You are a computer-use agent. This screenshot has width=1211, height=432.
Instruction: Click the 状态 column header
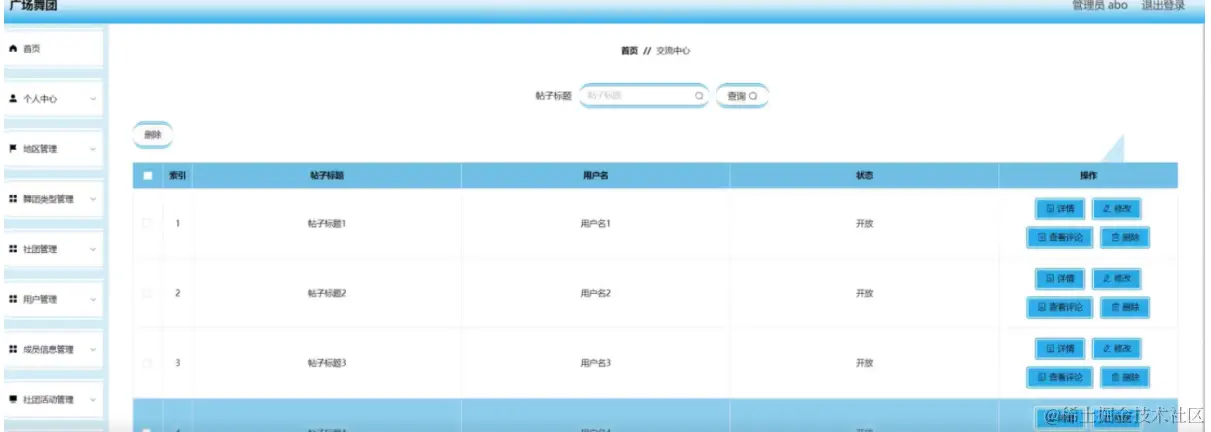(864, 175)
